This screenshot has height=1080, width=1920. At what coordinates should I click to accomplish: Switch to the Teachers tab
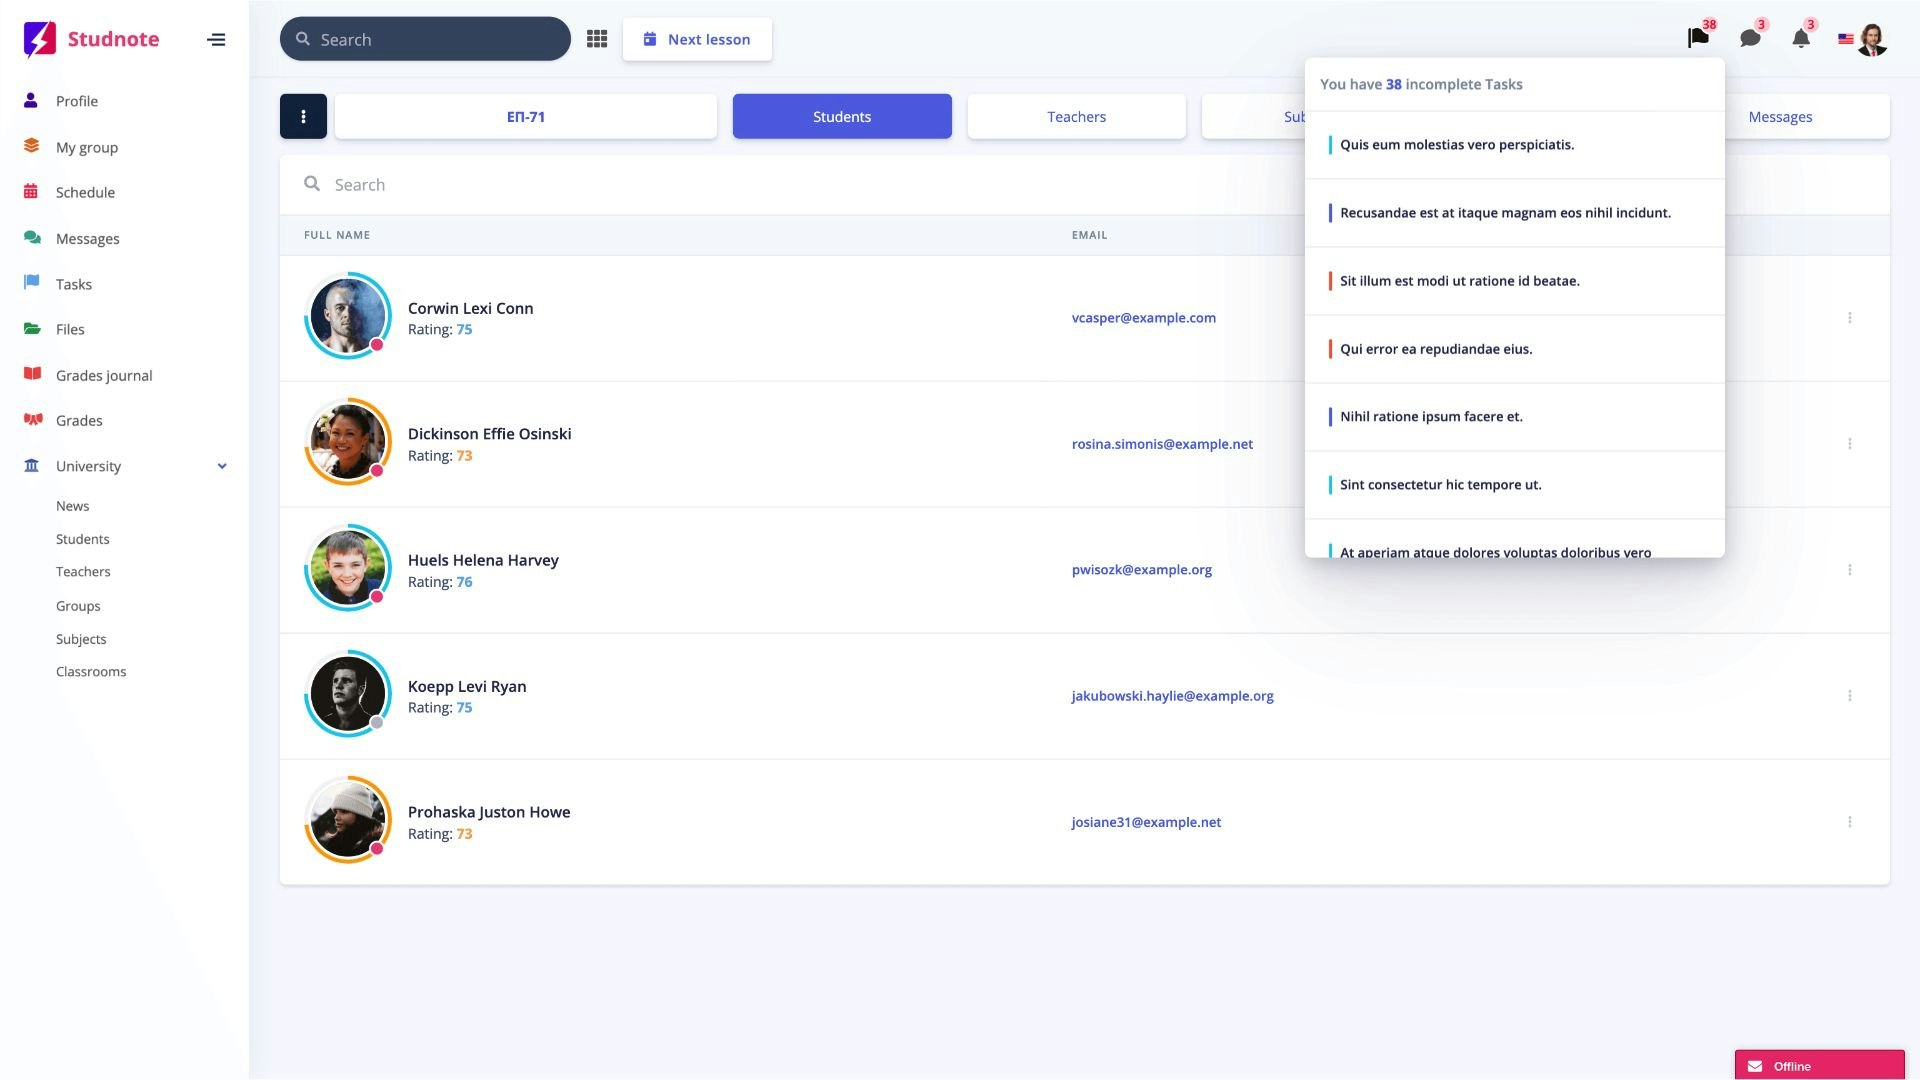(1076, 116)
